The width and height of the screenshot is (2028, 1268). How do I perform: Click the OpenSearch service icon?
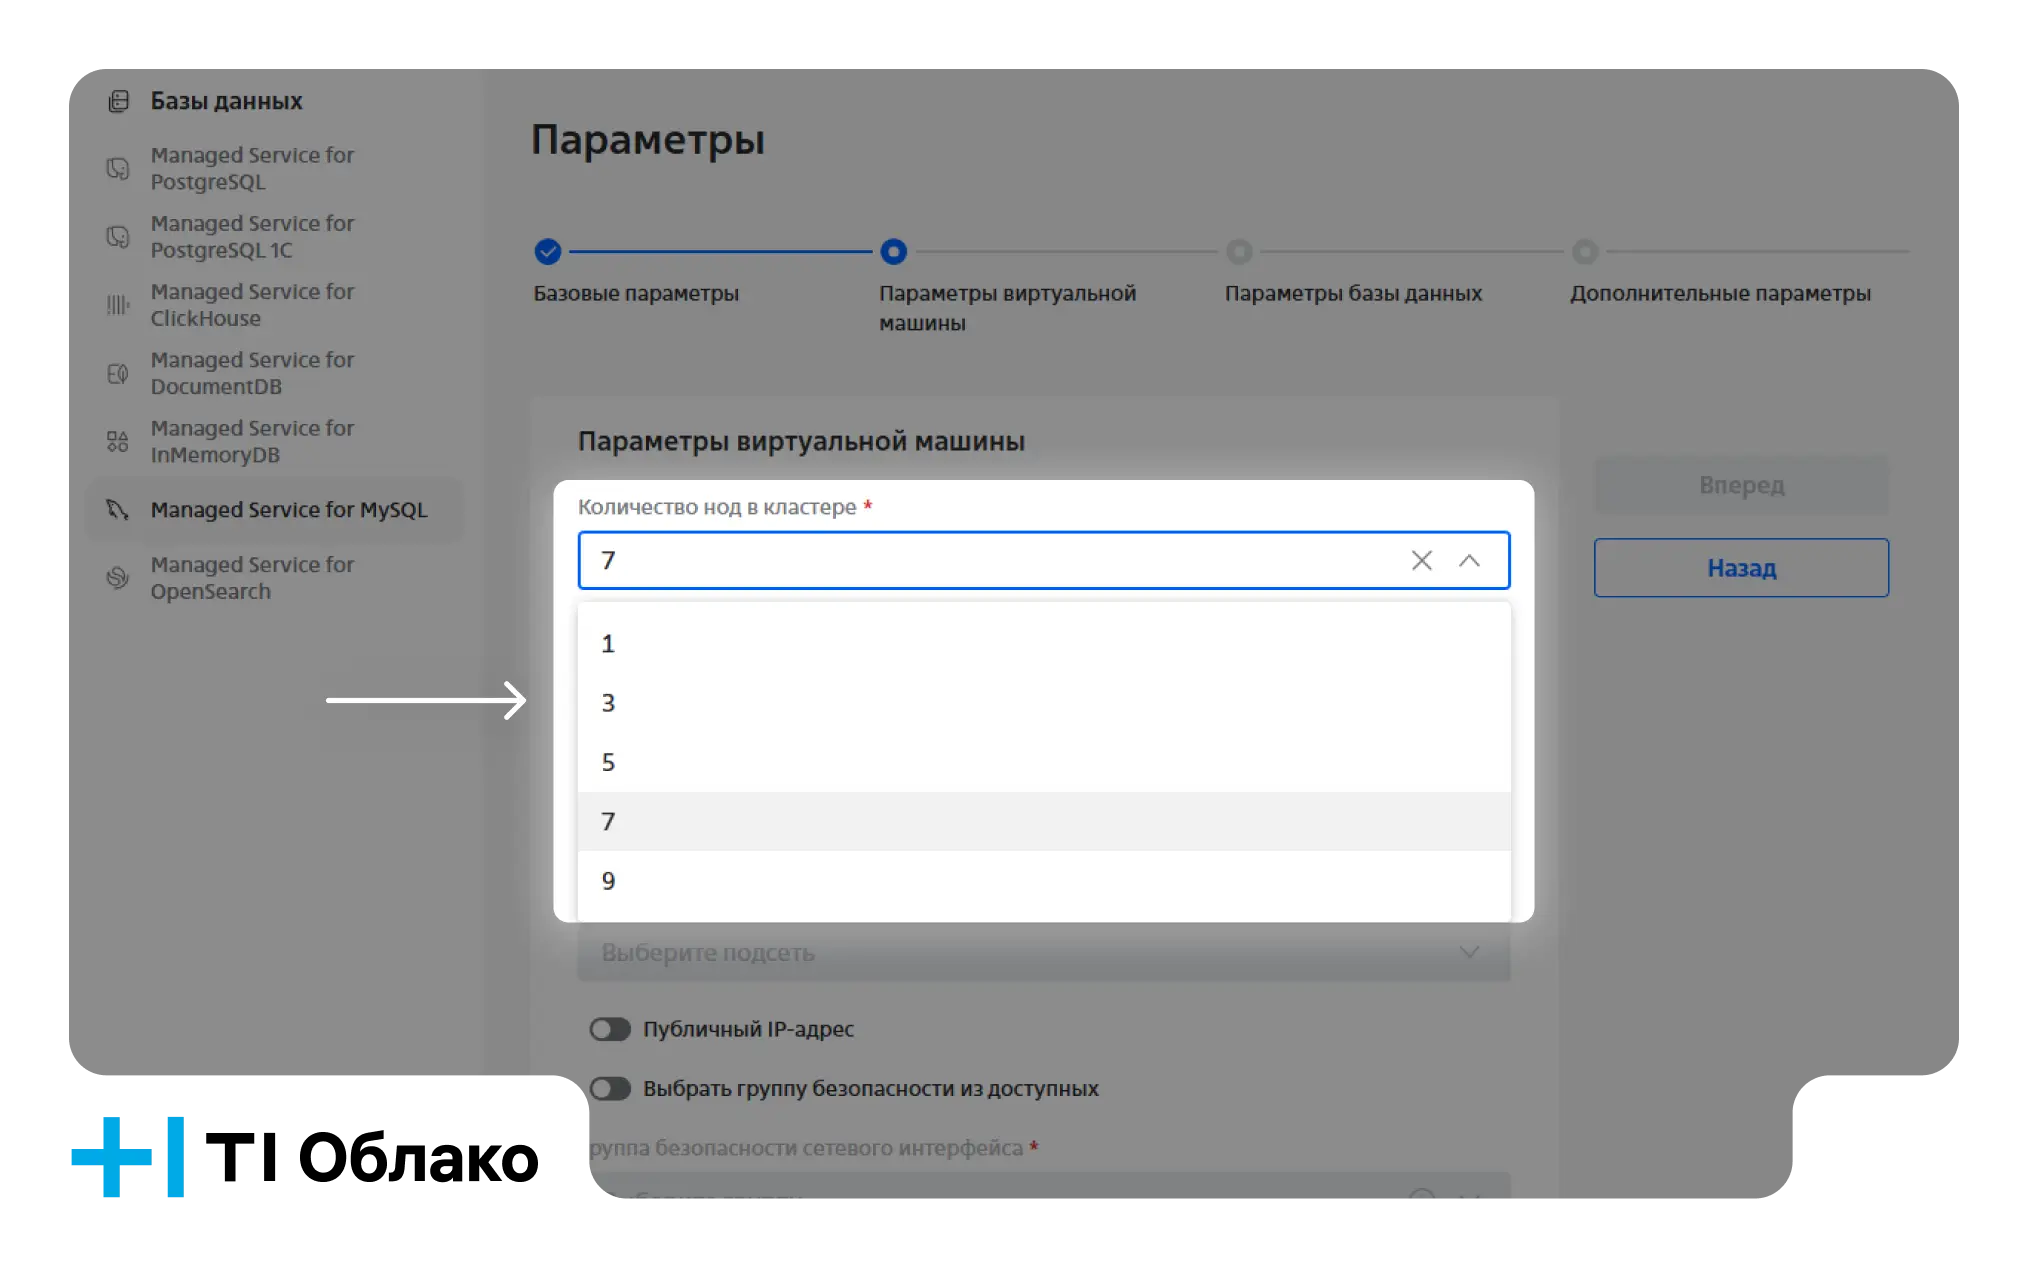pos(118,578)
